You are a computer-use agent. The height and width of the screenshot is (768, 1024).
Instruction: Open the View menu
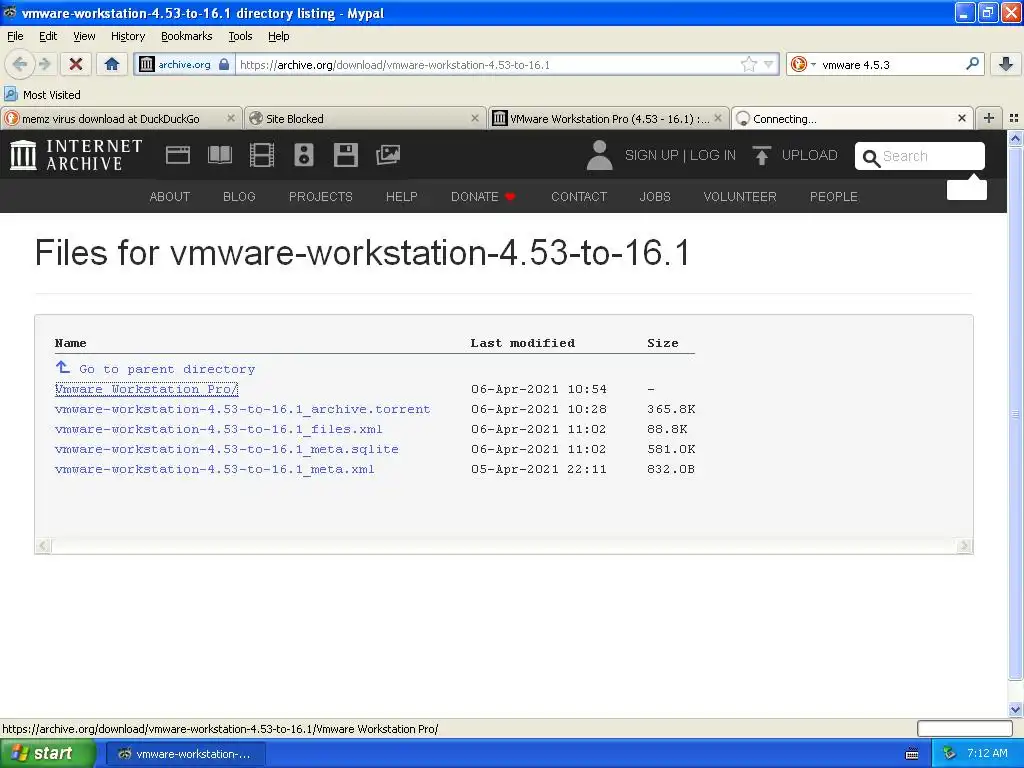pos(84,36)
